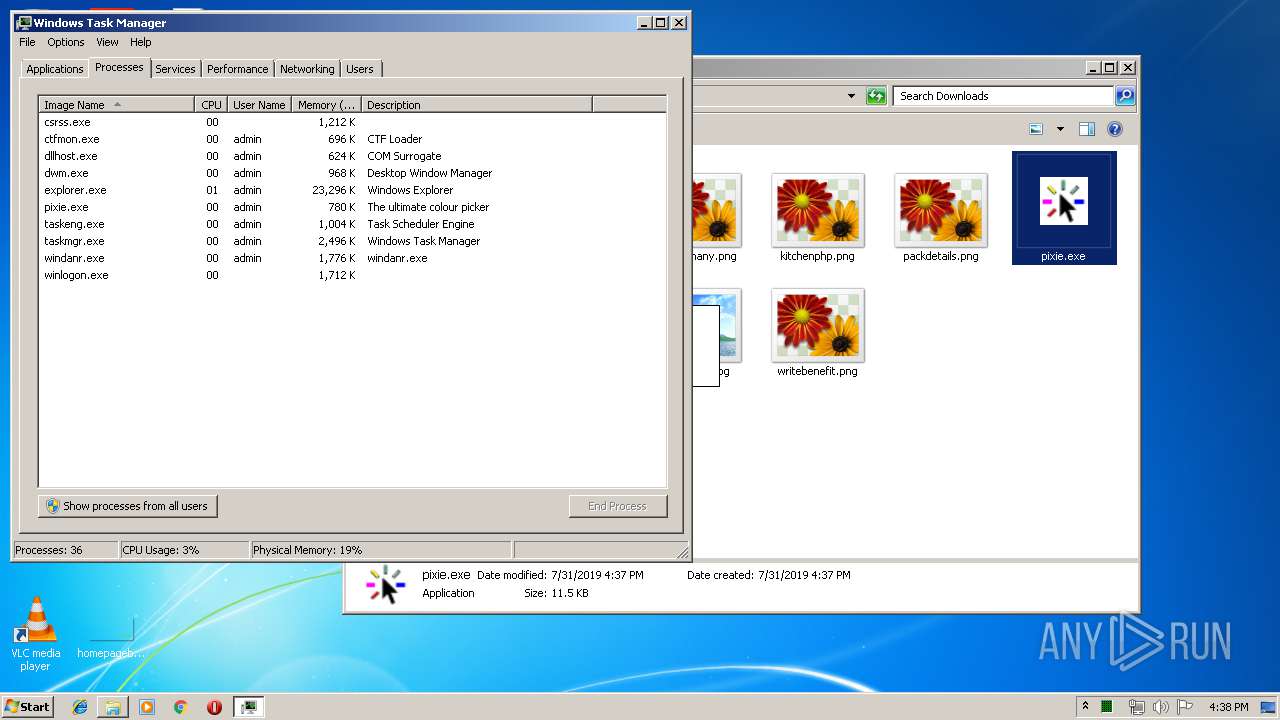Sort processes by Memory column header
The height and width of the screenshot is (720, 1280).
pos(326,105)
